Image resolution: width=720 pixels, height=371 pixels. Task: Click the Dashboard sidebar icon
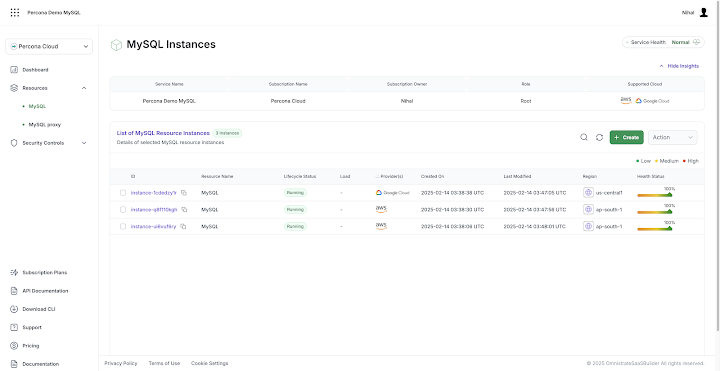(x=14, y=70)
